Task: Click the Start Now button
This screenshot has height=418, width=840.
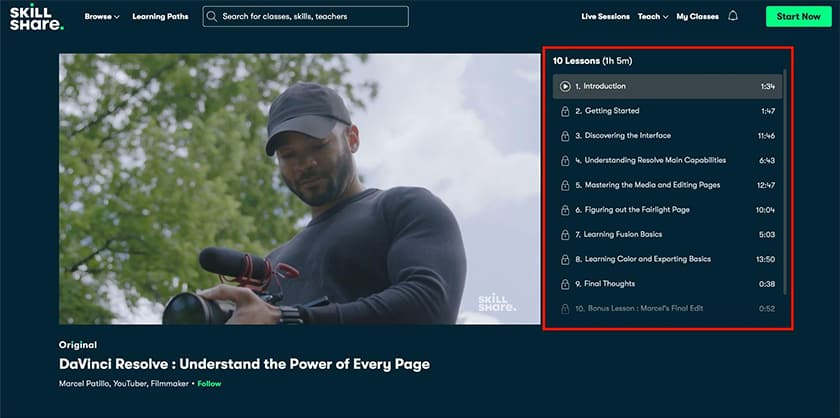Action: pos(798,17)
